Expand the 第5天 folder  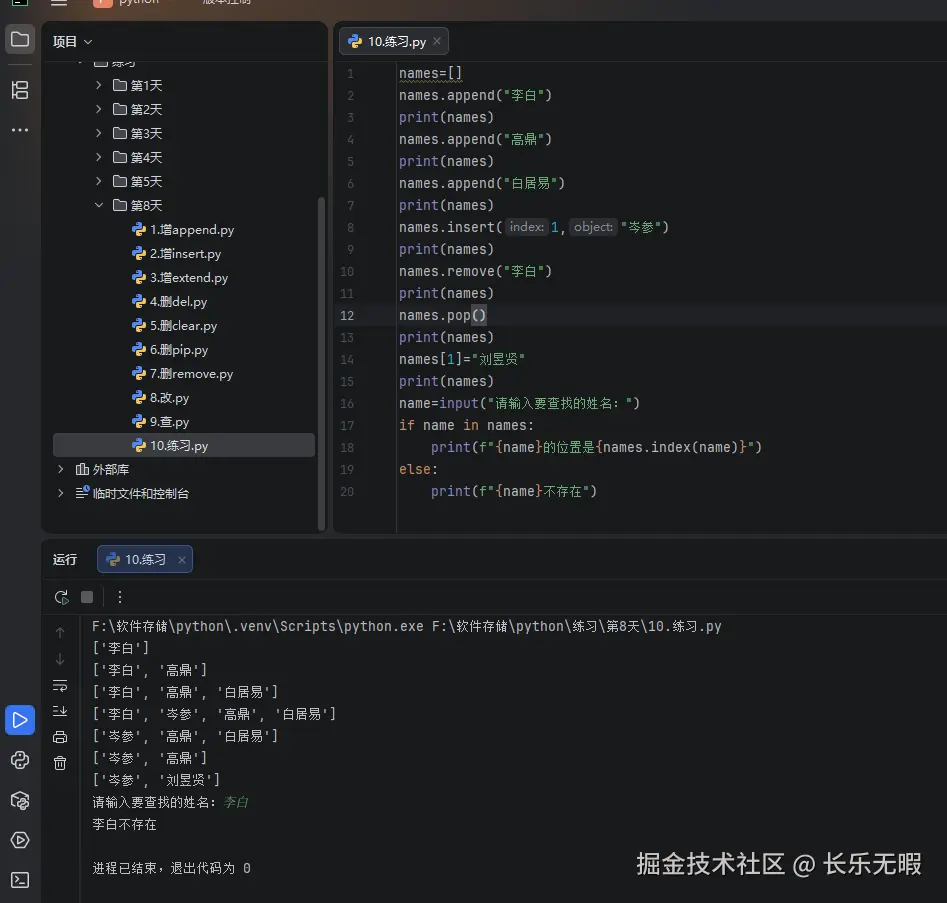[98, 181]
